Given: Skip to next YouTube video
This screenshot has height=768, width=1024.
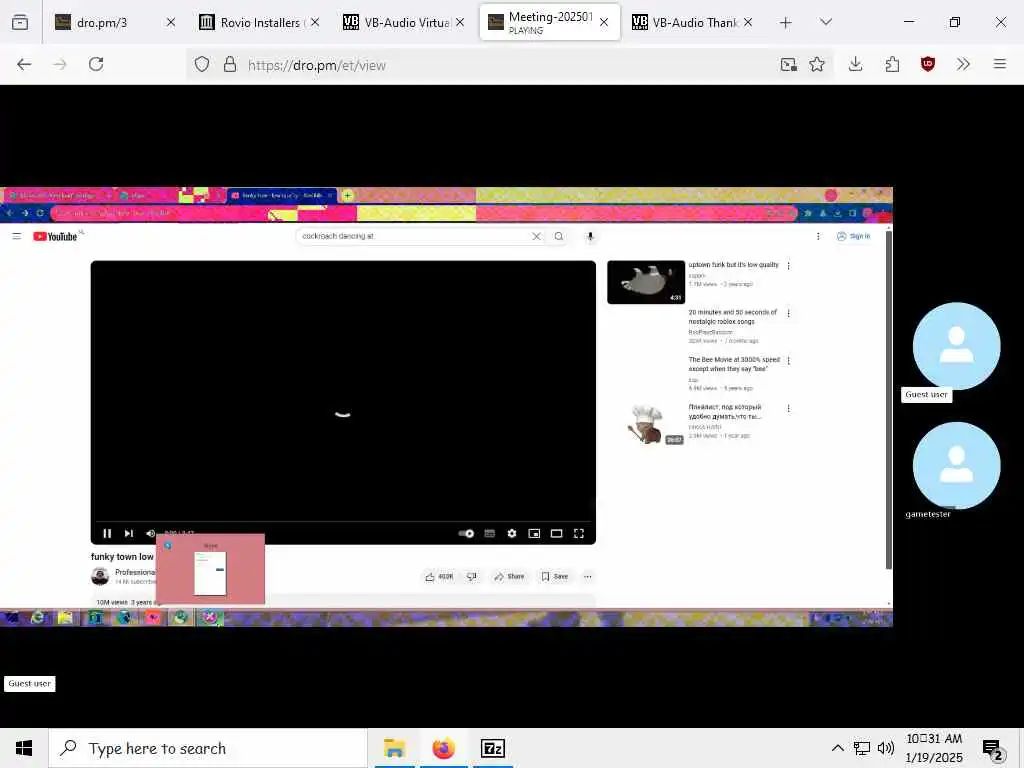Looking at the screenshot, I should 129,534.
